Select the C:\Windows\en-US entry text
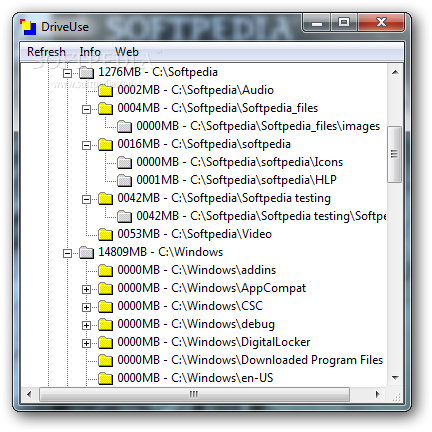This screenshot has width=432, height=432. pos(195,378)
